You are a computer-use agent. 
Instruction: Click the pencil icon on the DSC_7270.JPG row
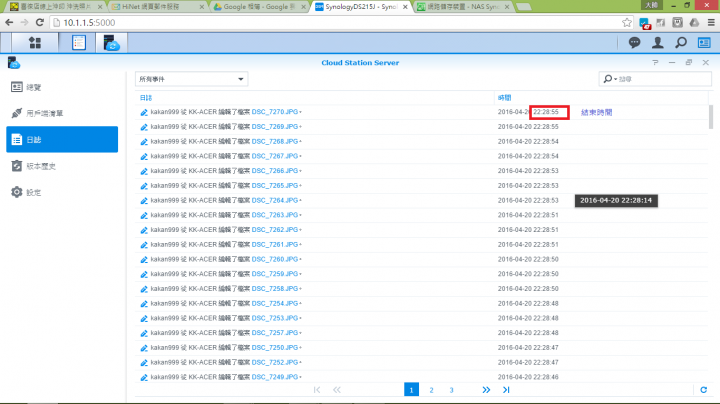(x=144, y=112)
